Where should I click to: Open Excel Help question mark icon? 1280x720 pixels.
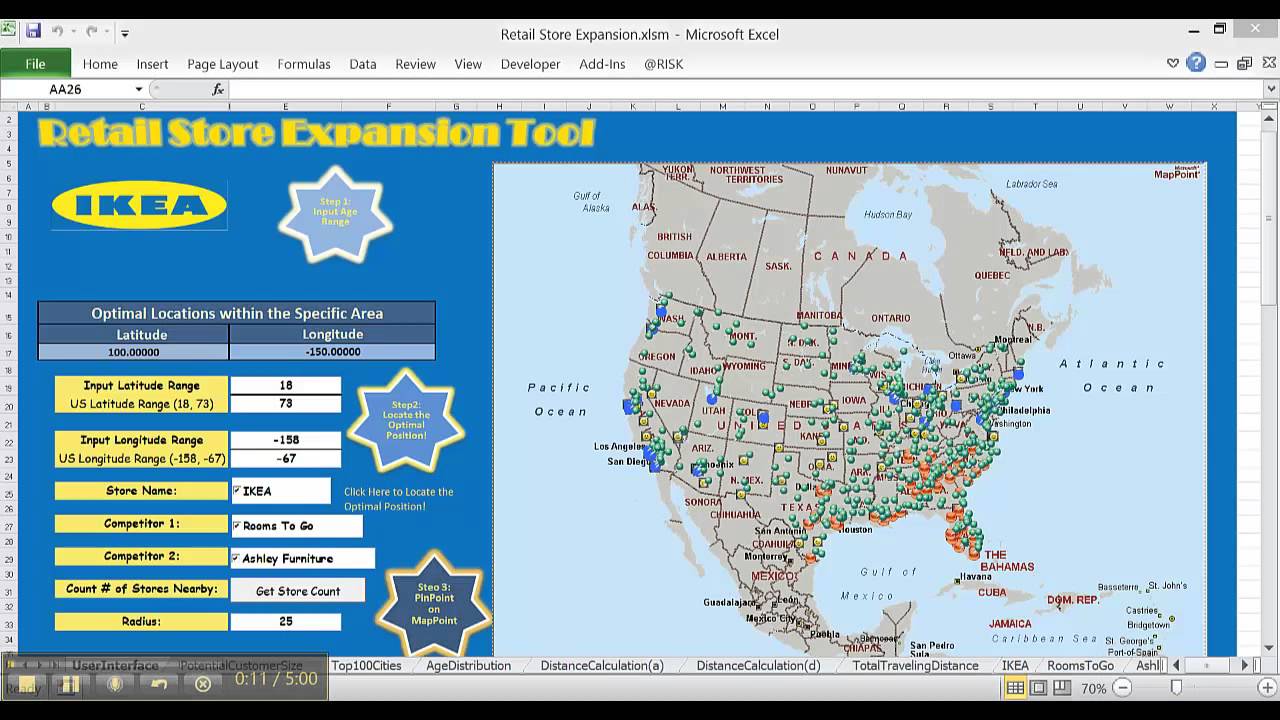pyautogui.click(x=1196, y=63)
